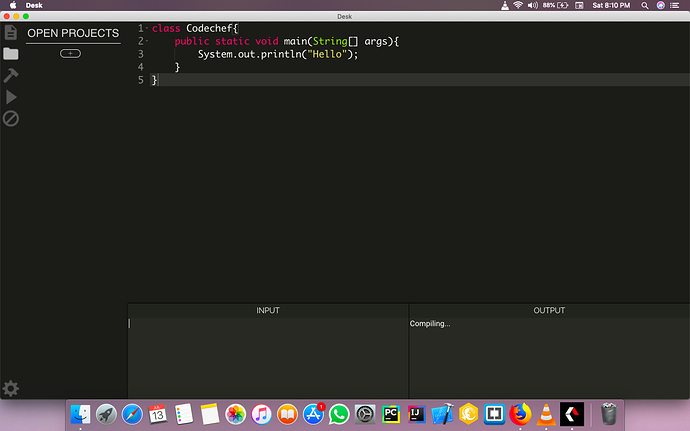
Task: Open the Trash in the dock
Action: click(609, 414)
